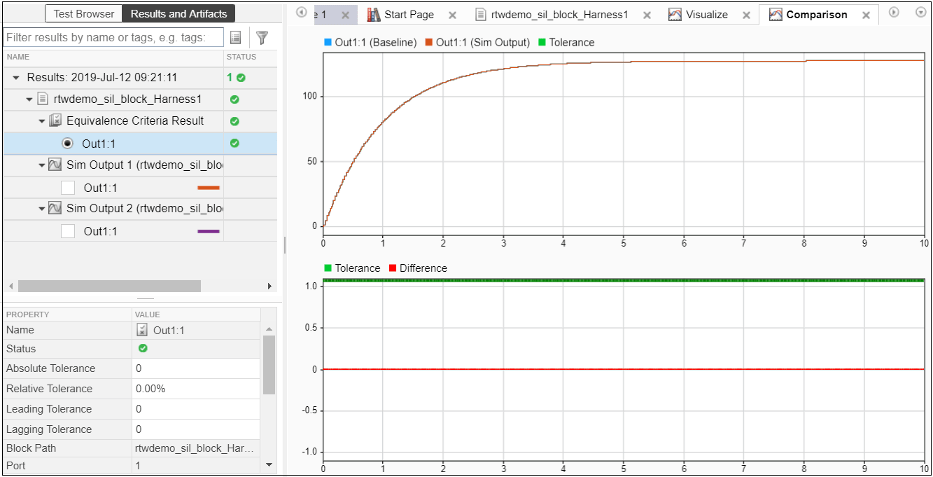Collapse Equivalence Criteria Result node
933x477 pixels.
click(x=42, y=121)
